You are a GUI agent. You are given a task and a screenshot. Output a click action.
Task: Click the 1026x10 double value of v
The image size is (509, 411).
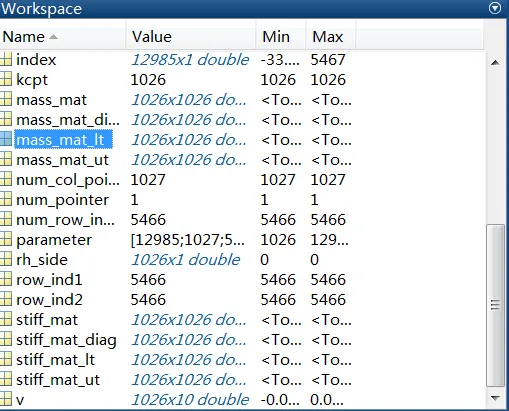pyautogui.click(x=190, y=400)
